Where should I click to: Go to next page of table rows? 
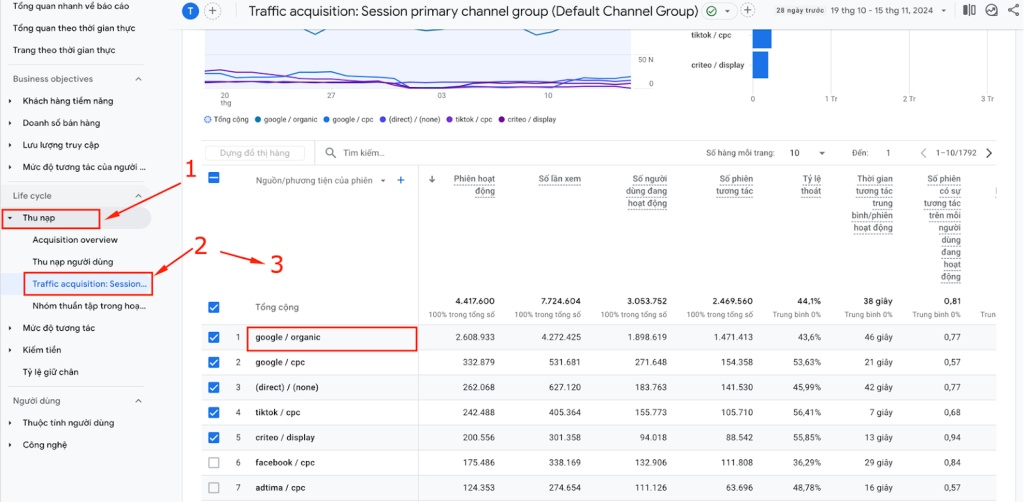[x=989, y=153]
